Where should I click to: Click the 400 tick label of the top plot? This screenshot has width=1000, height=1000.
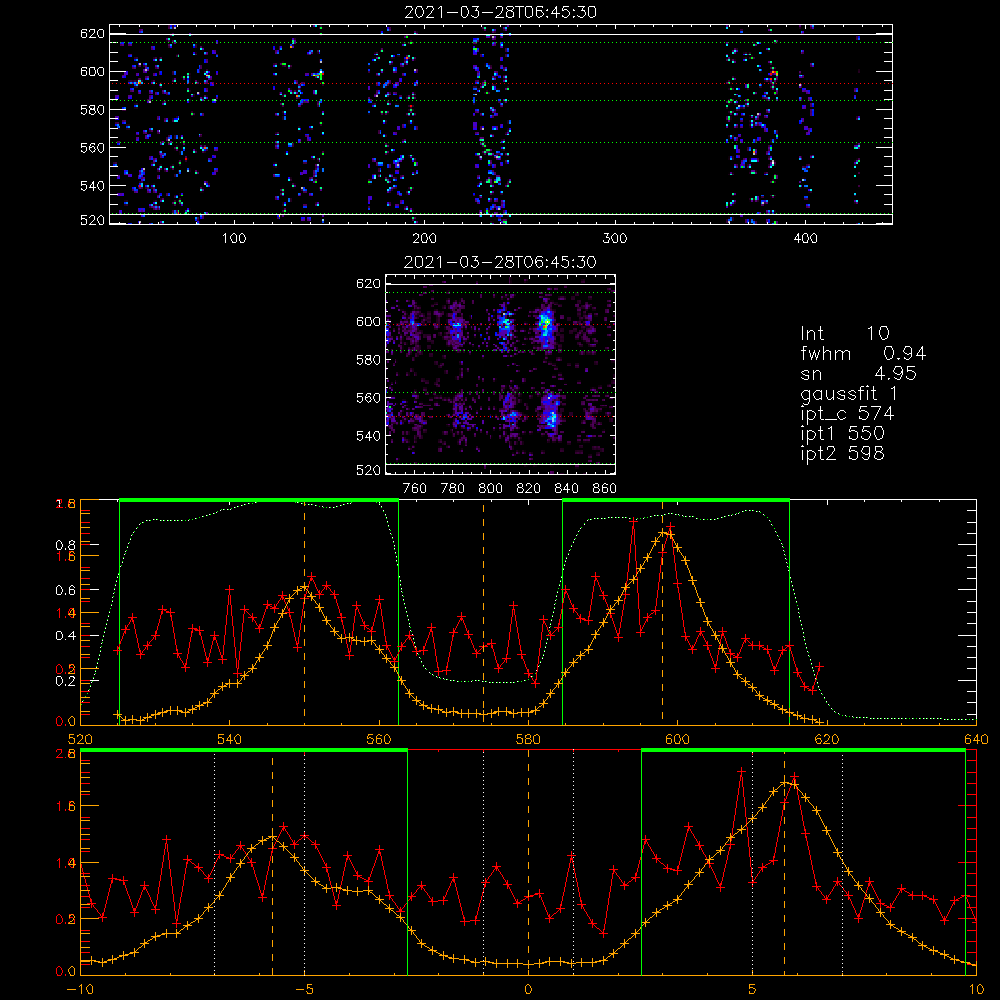click(805, 239)
